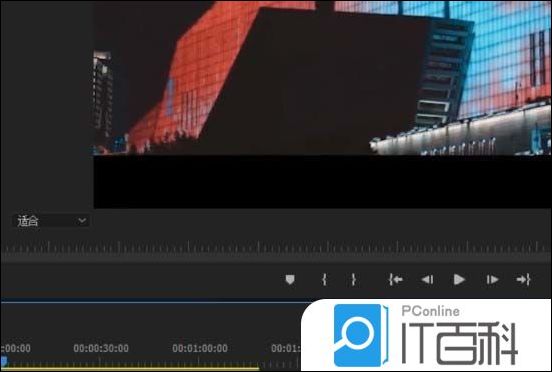The image size is (552, 372).
Task: Click the video preview frame
Action: 322,105
